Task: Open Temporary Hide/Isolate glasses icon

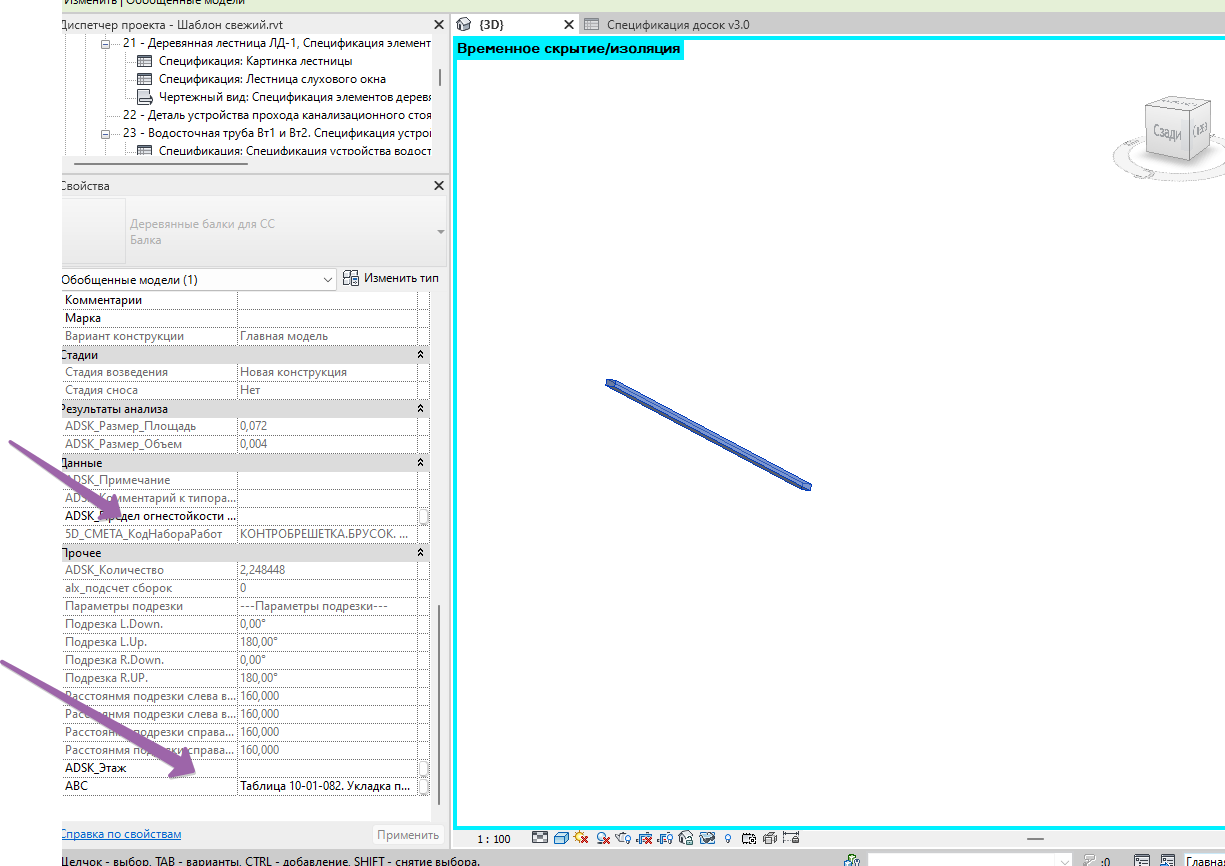Action: tap(708, 838)
